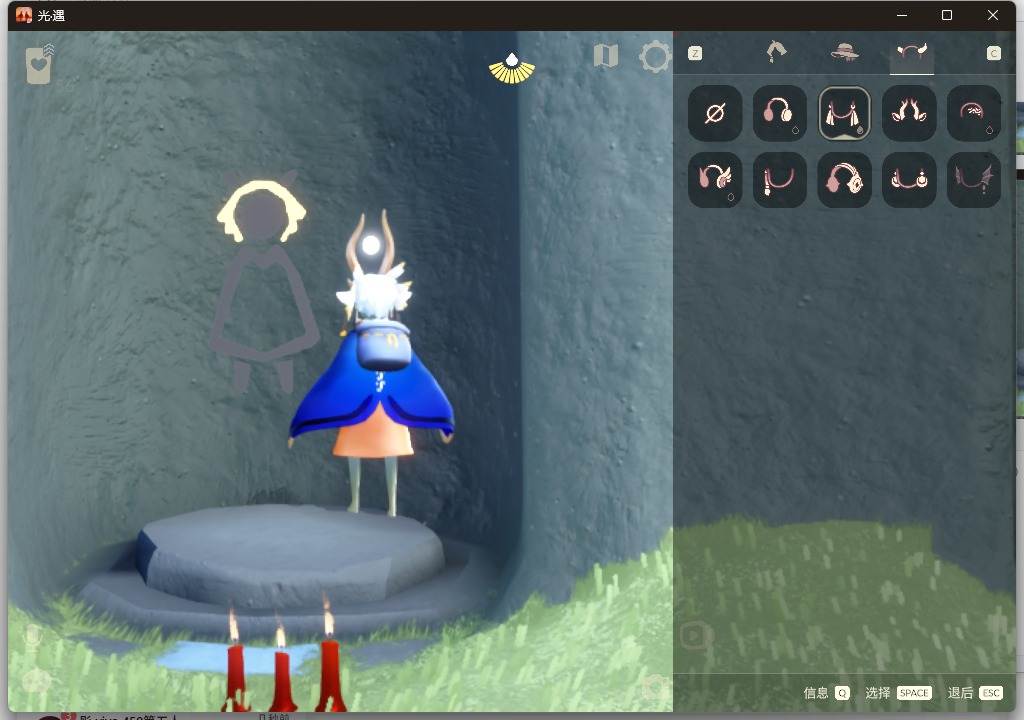Screen dimensions: 1024x720
Task: Choose the earmuffs headphone accessory
Action: pos(779,113)
